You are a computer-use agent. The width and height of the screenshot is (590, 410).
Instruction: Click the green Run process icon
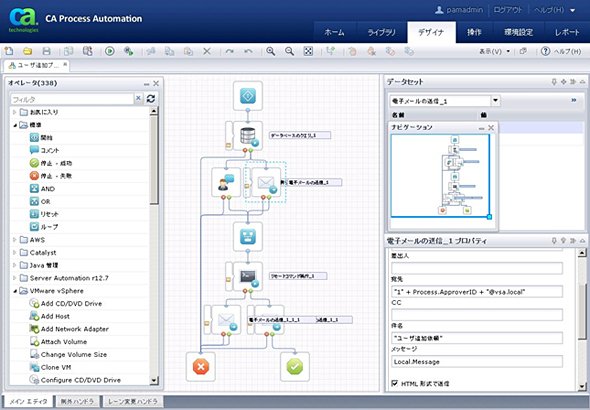coord(109,51)
